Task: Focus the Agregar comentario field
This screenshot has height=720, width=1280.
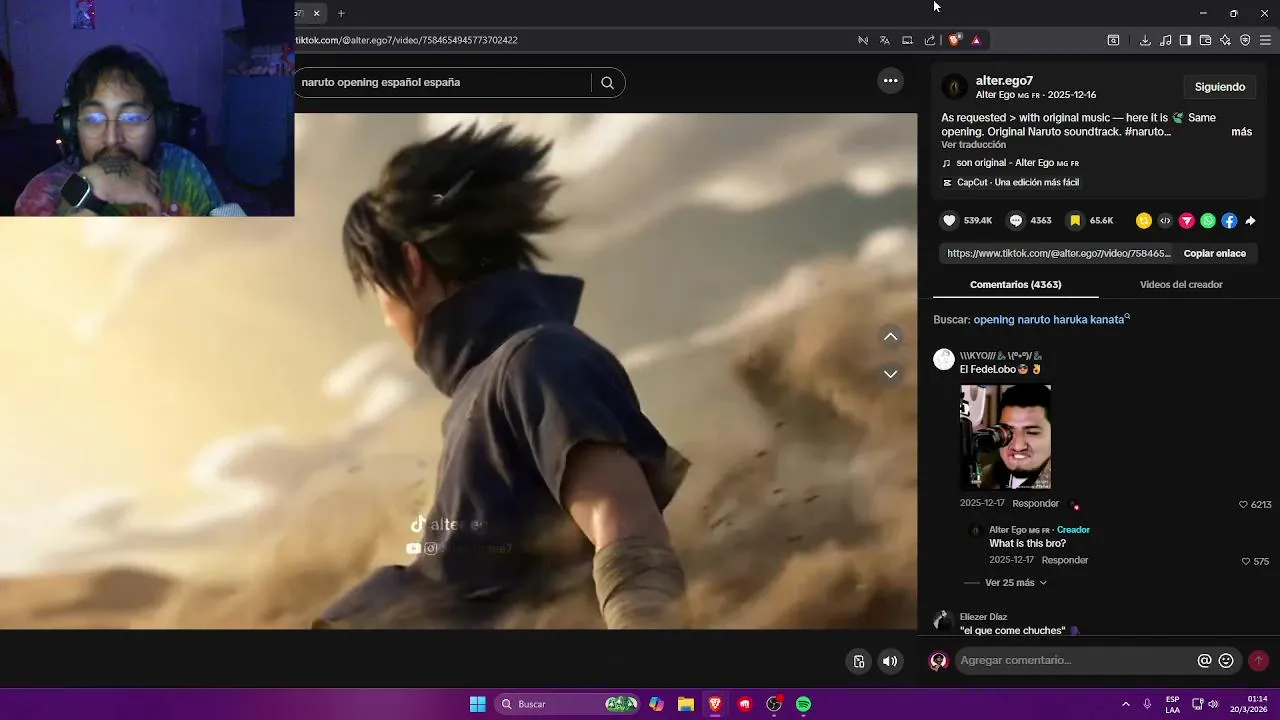Action: [1075, 661]
